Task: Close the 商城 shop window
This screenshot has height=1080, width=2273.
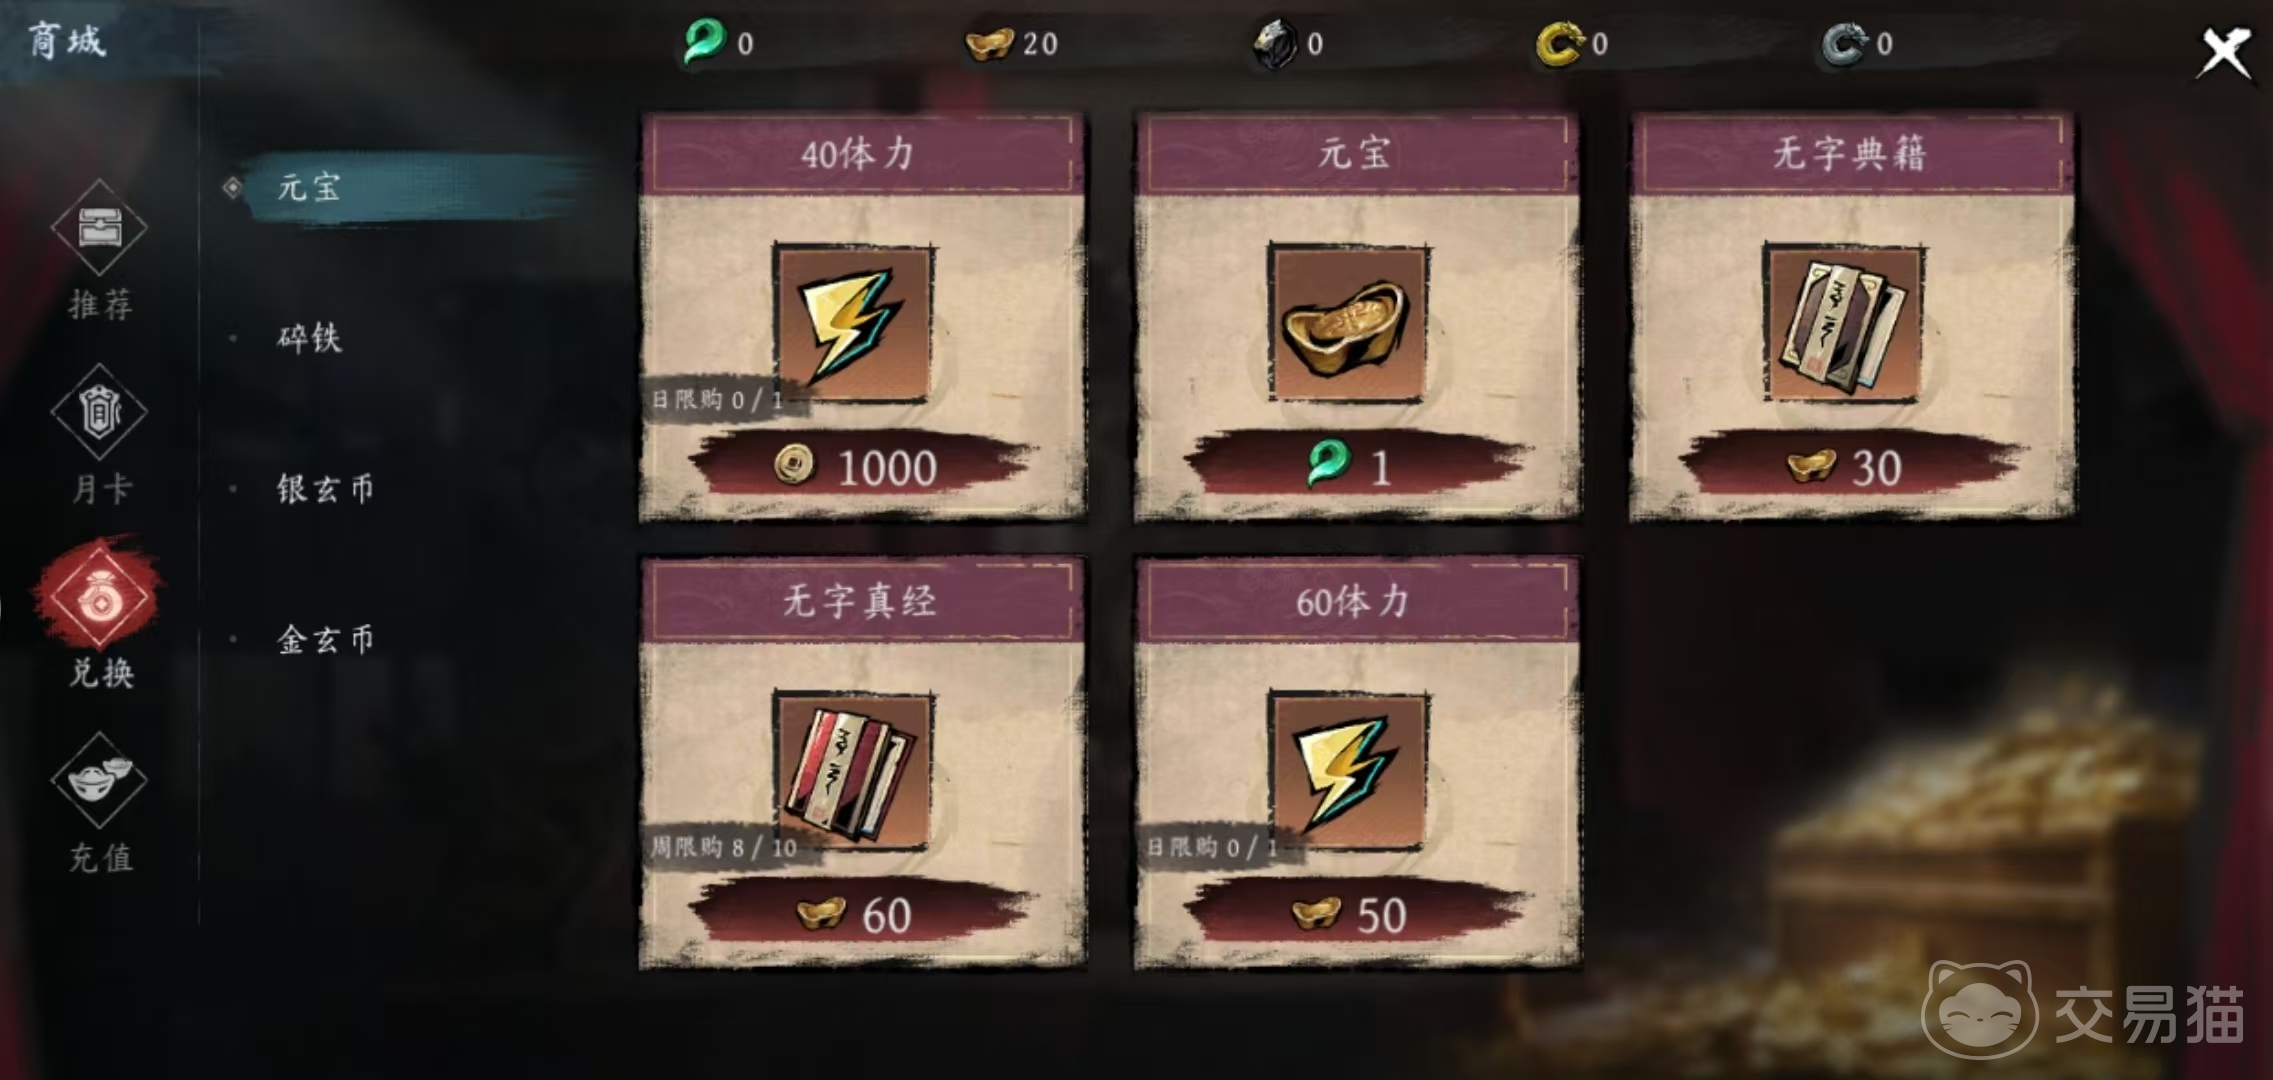Action: [2225, 51]
